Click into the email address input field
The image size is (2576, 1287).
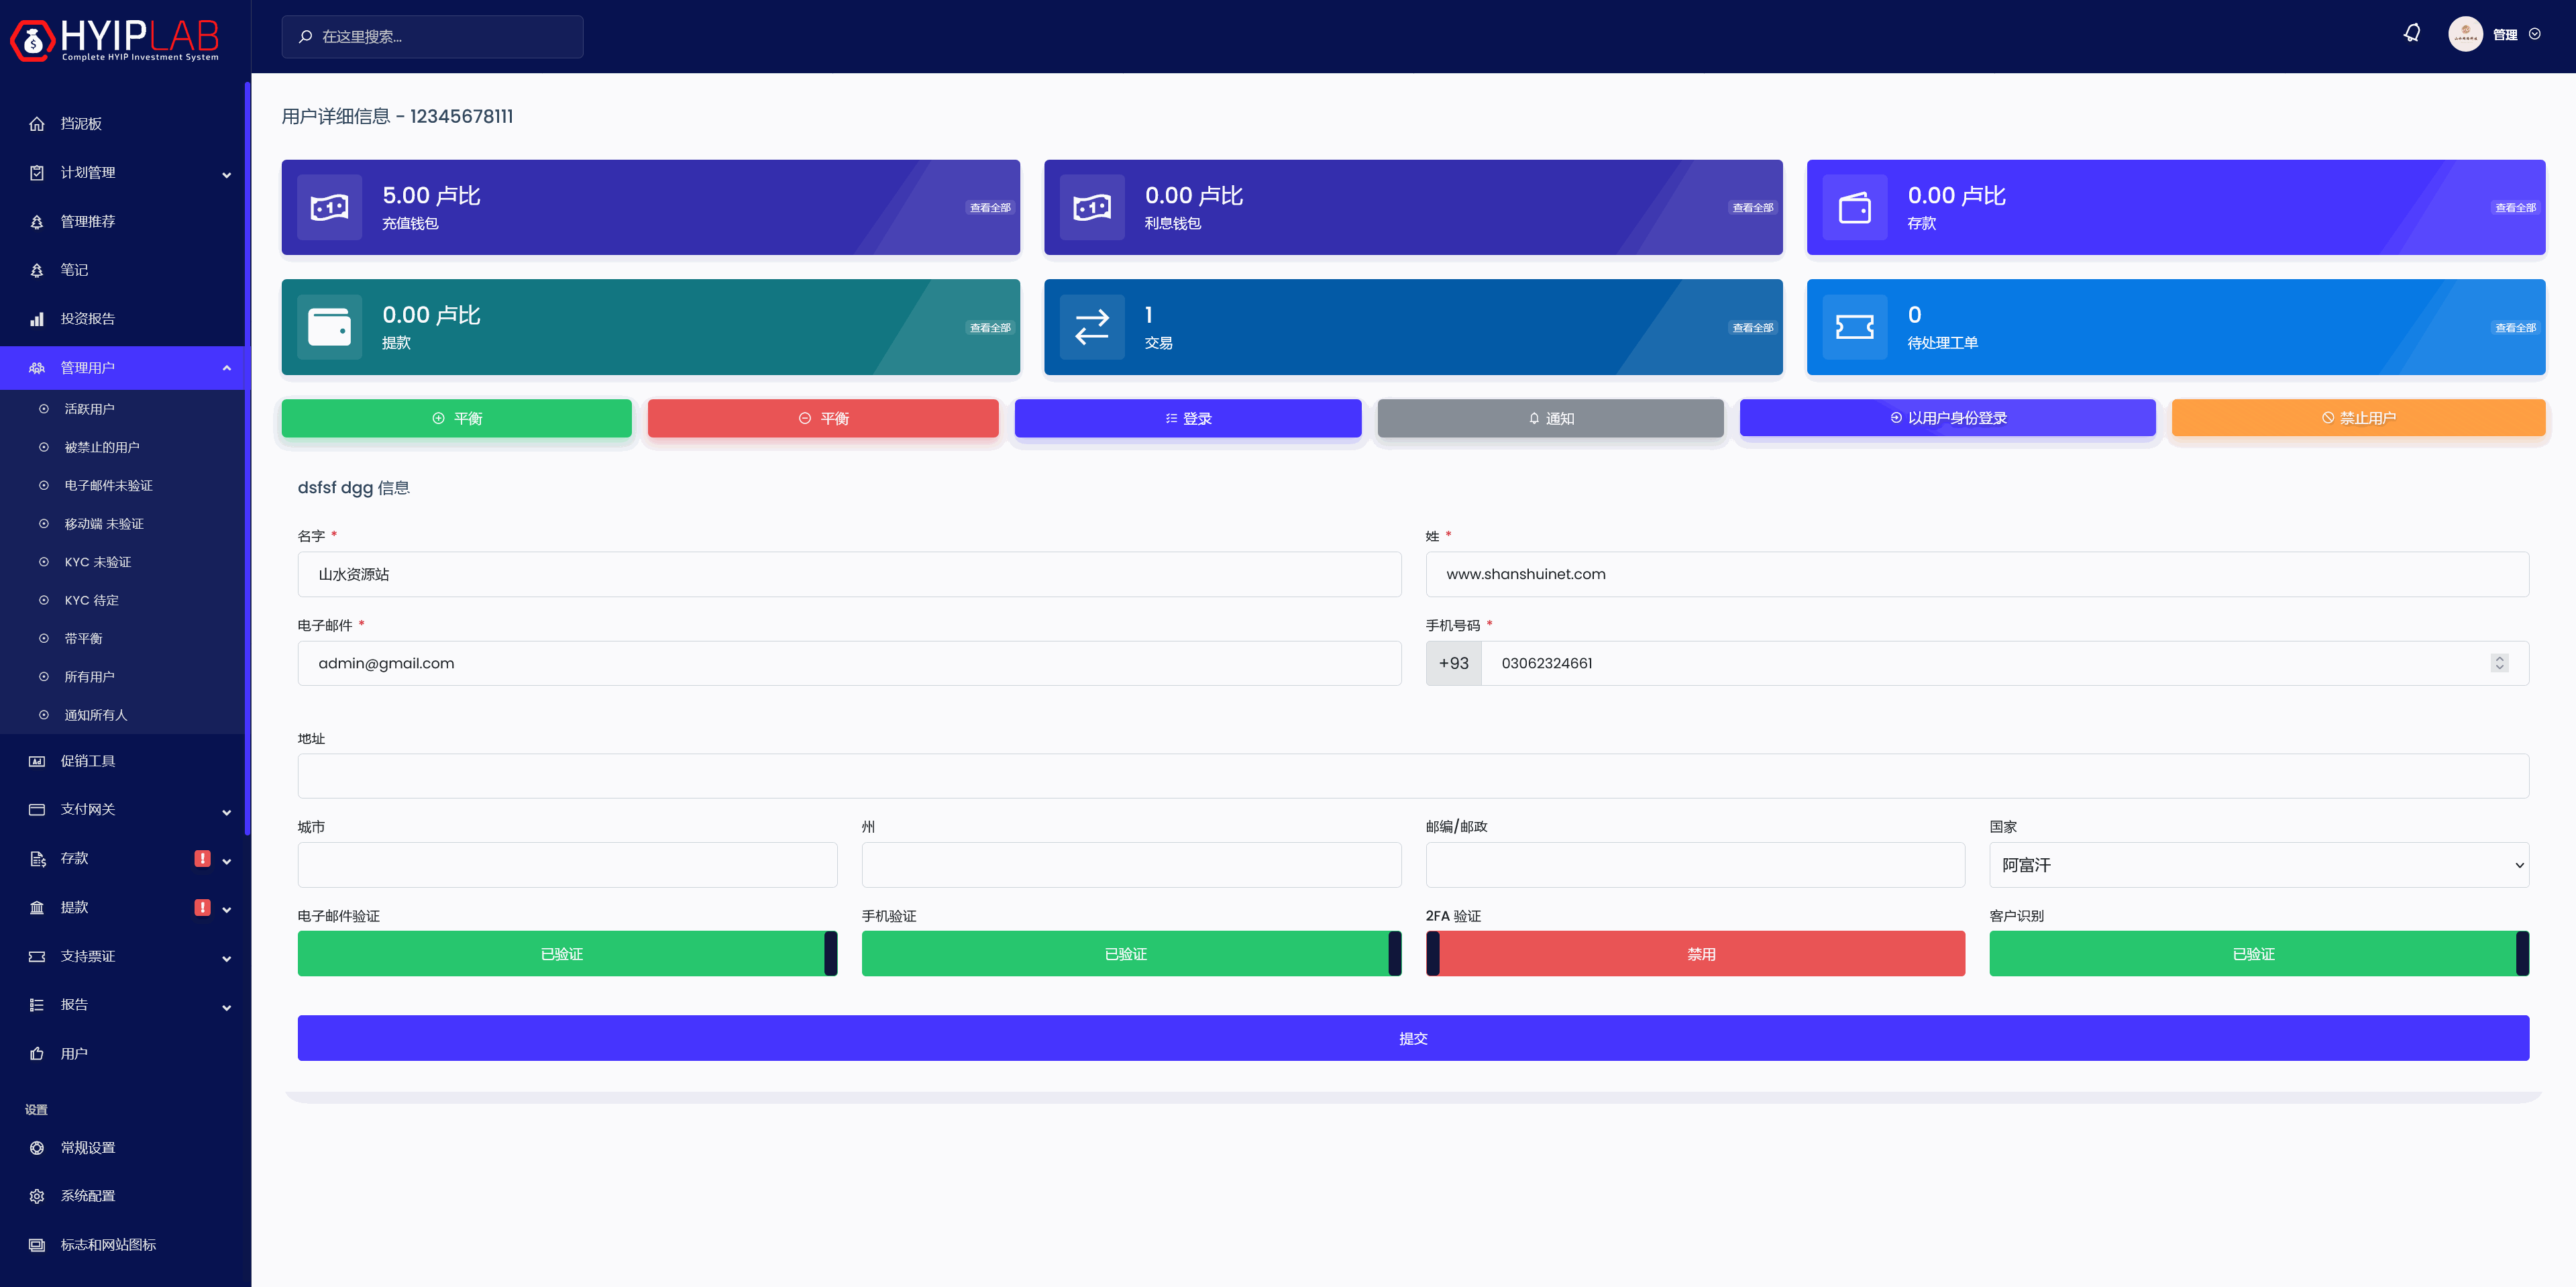pos(848,663)
